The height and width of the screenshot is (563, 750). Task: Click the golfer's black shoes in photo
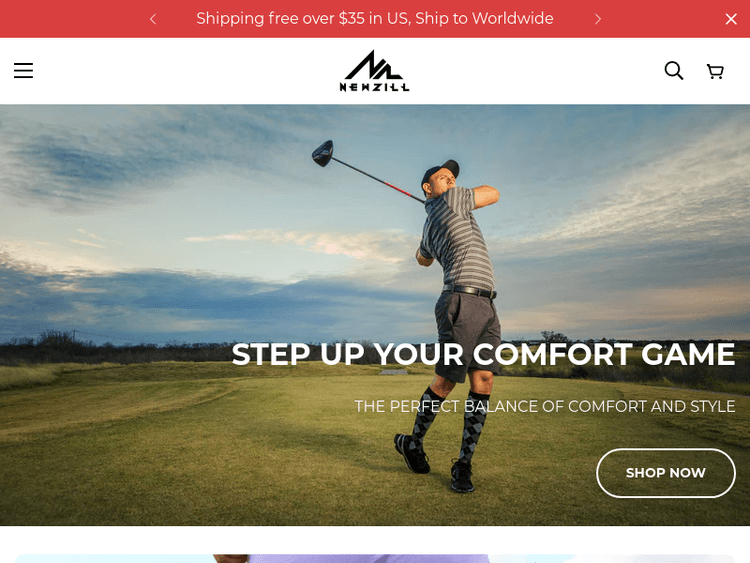434,463
